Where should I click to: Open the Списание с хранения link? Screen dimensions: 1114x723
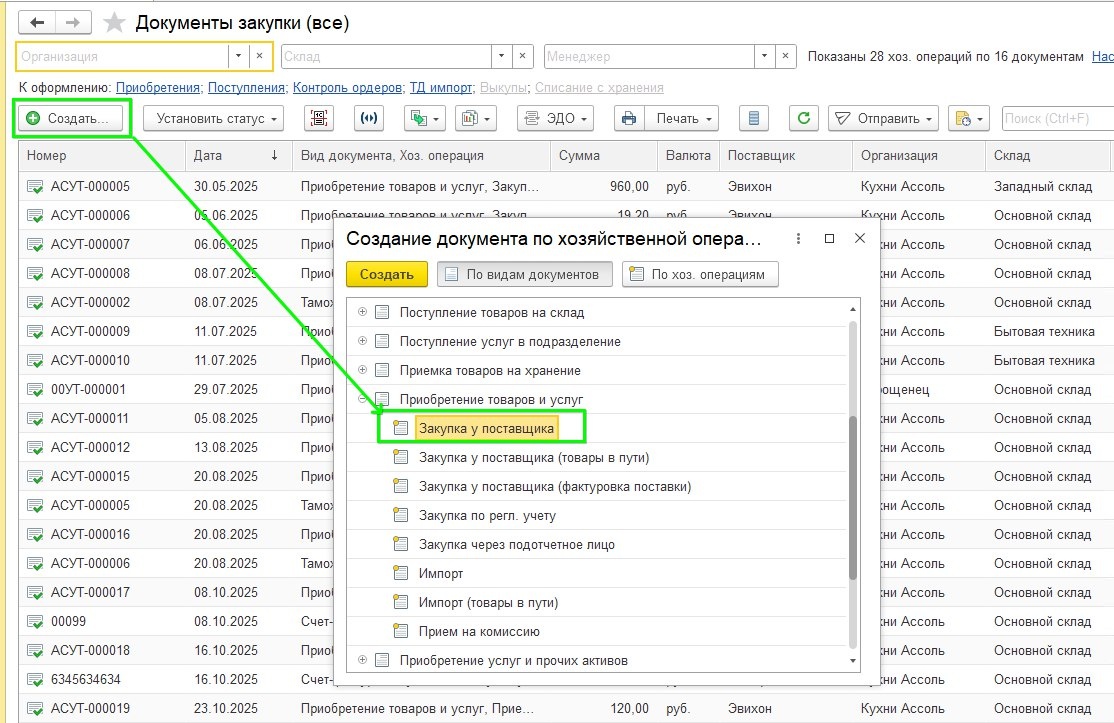599,87
